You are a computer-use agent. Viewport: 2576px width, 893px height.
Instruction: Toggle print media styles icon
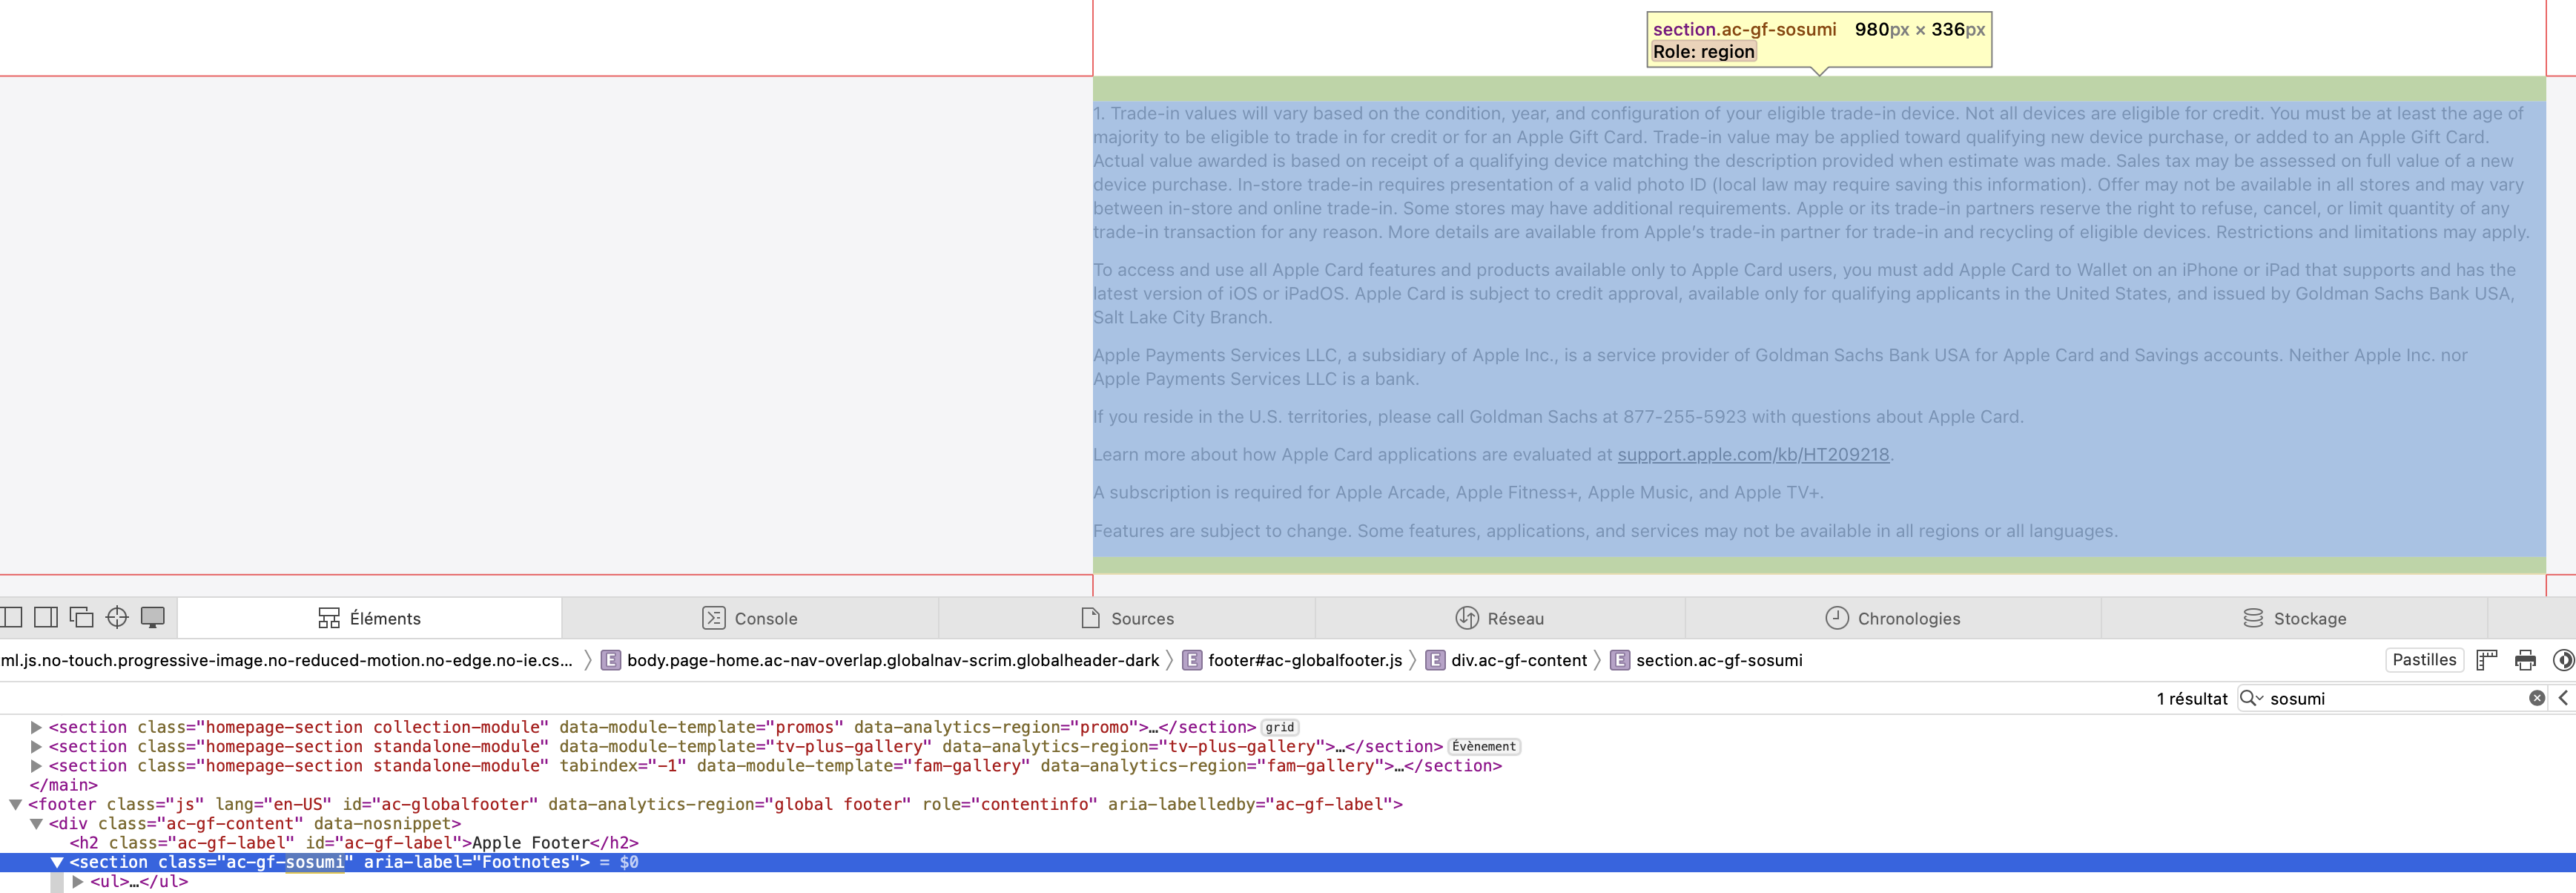tap(2525, 660)
